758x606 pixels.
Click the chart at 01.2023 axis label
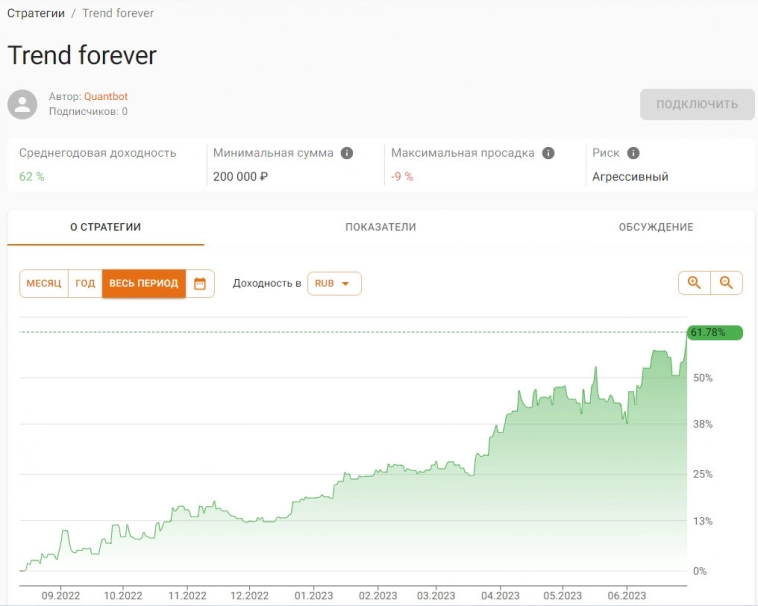[x=313, y=595]
